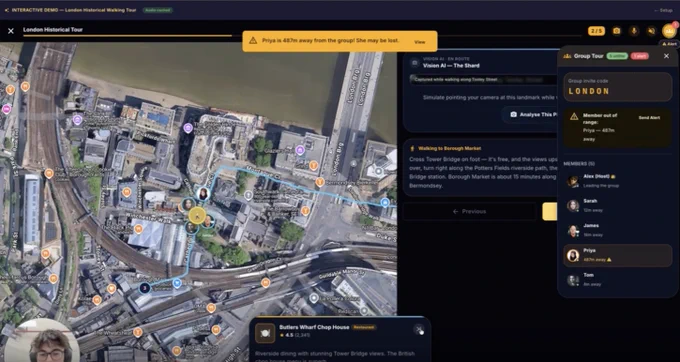Open the 2/5 stop counter badge
Screen dimensions: 680x362
(596, 31)
